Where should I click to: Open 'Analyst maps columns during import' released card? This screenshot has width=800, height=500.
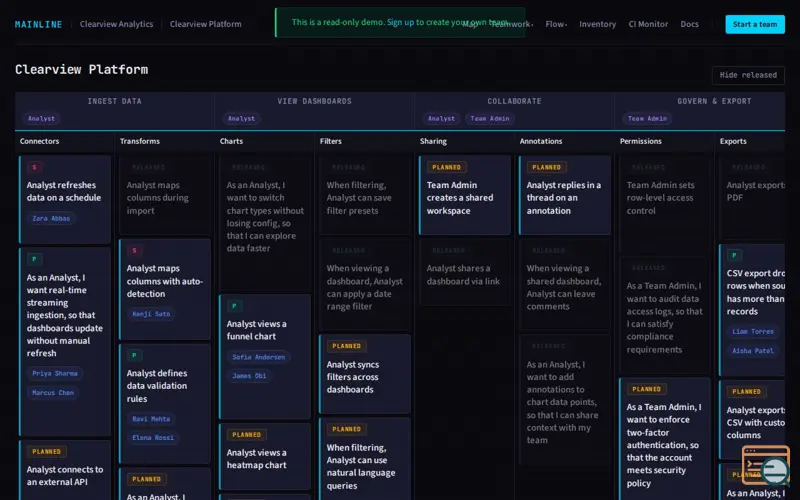pyautogui.click(x=164, y=195)
